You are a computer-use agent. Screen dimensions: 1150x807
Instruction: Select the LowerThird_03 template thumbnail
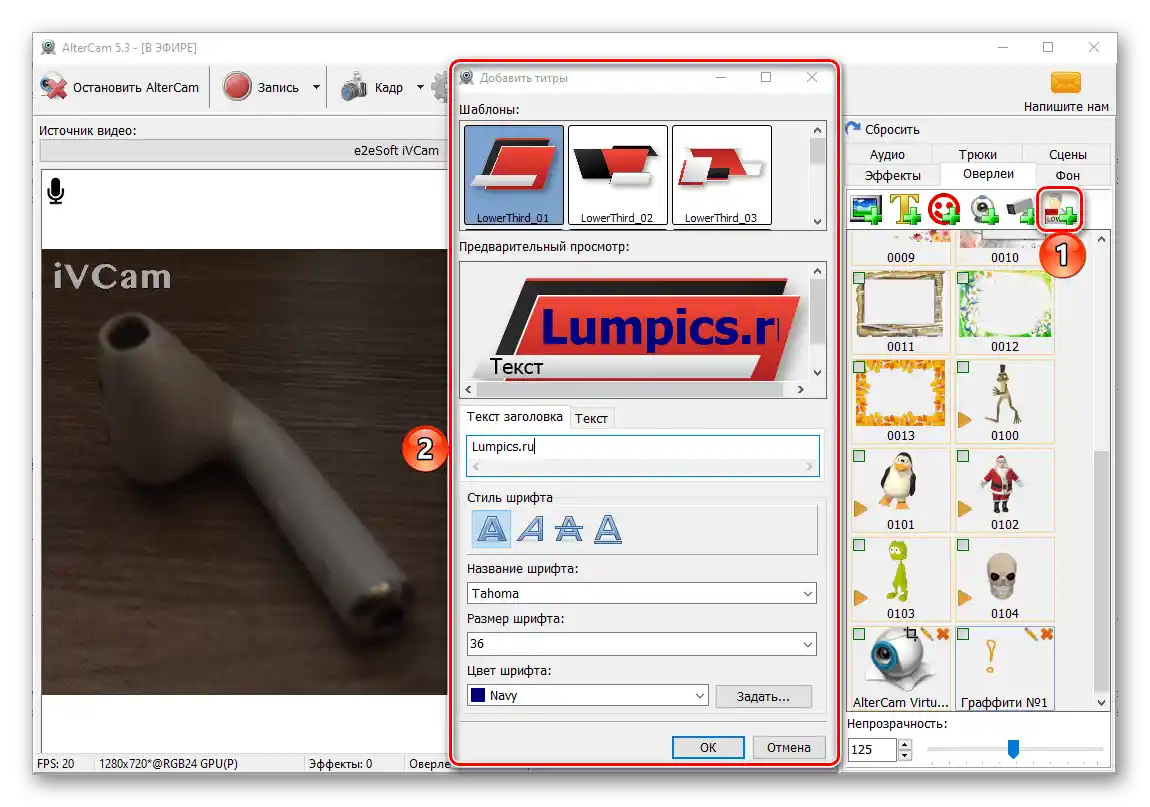click(722, 175)
